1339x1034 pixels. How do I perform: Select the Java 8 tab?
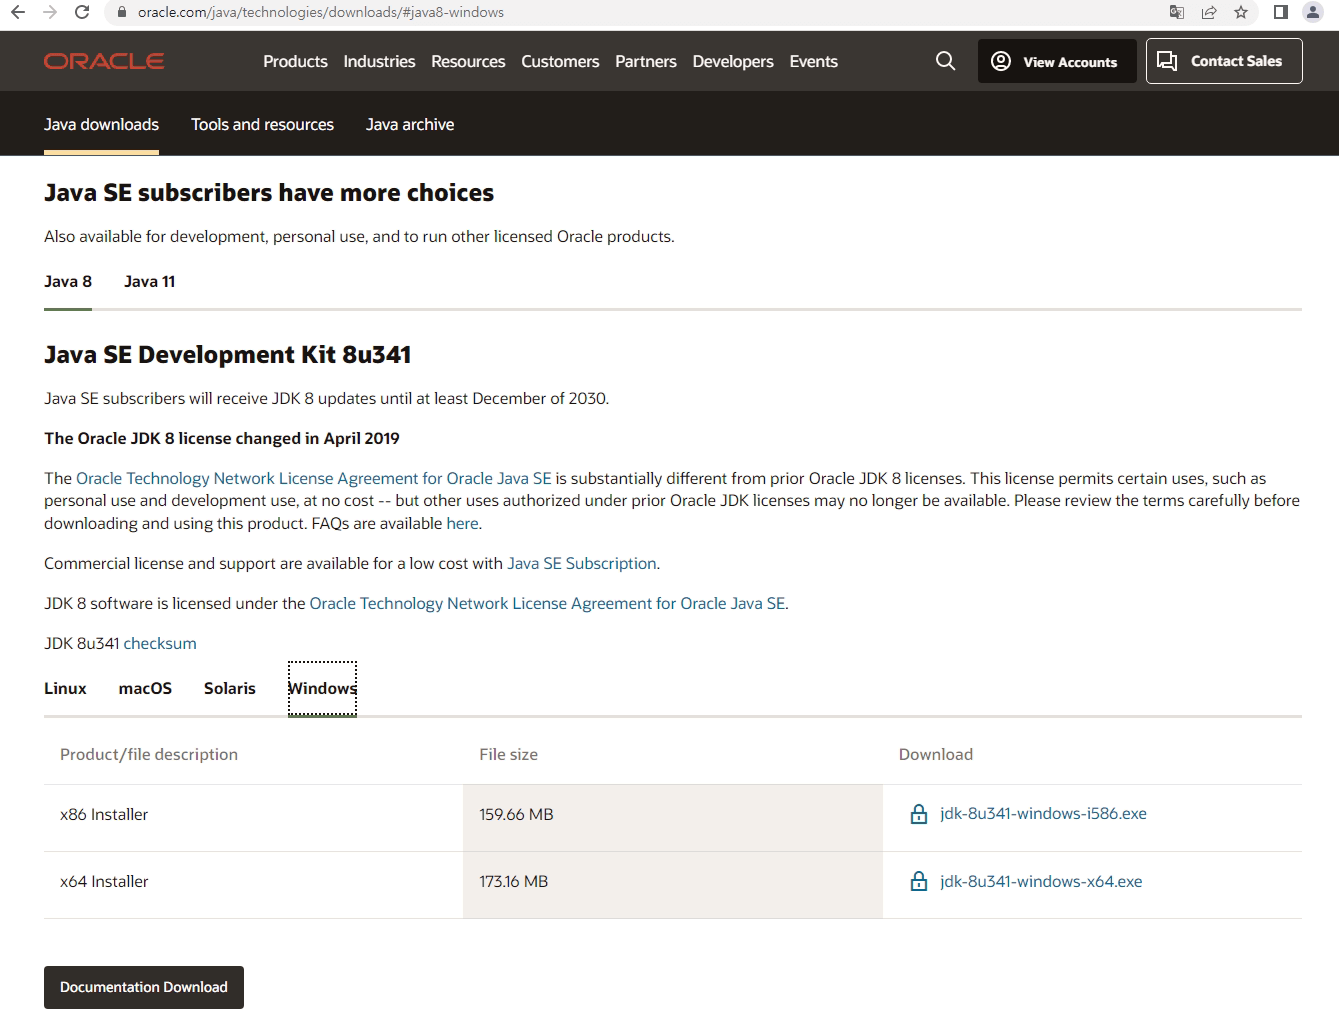click(68, 281)
